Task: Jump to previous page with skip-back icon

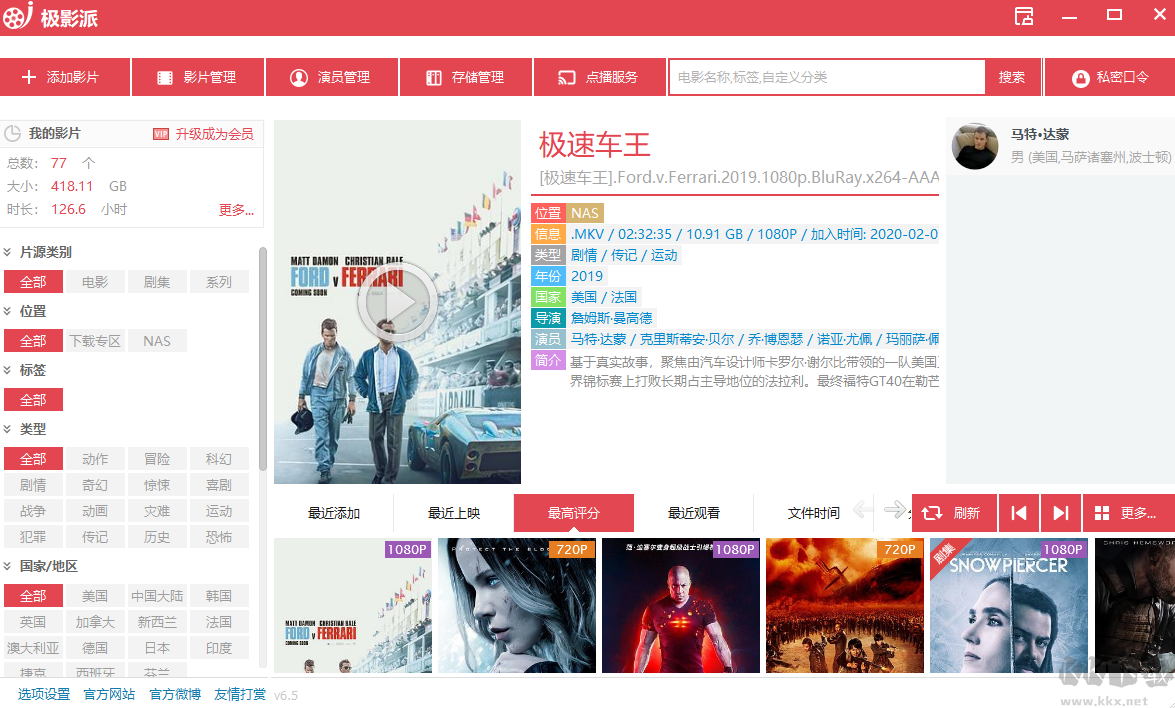Action: (x=1018, y=513)
